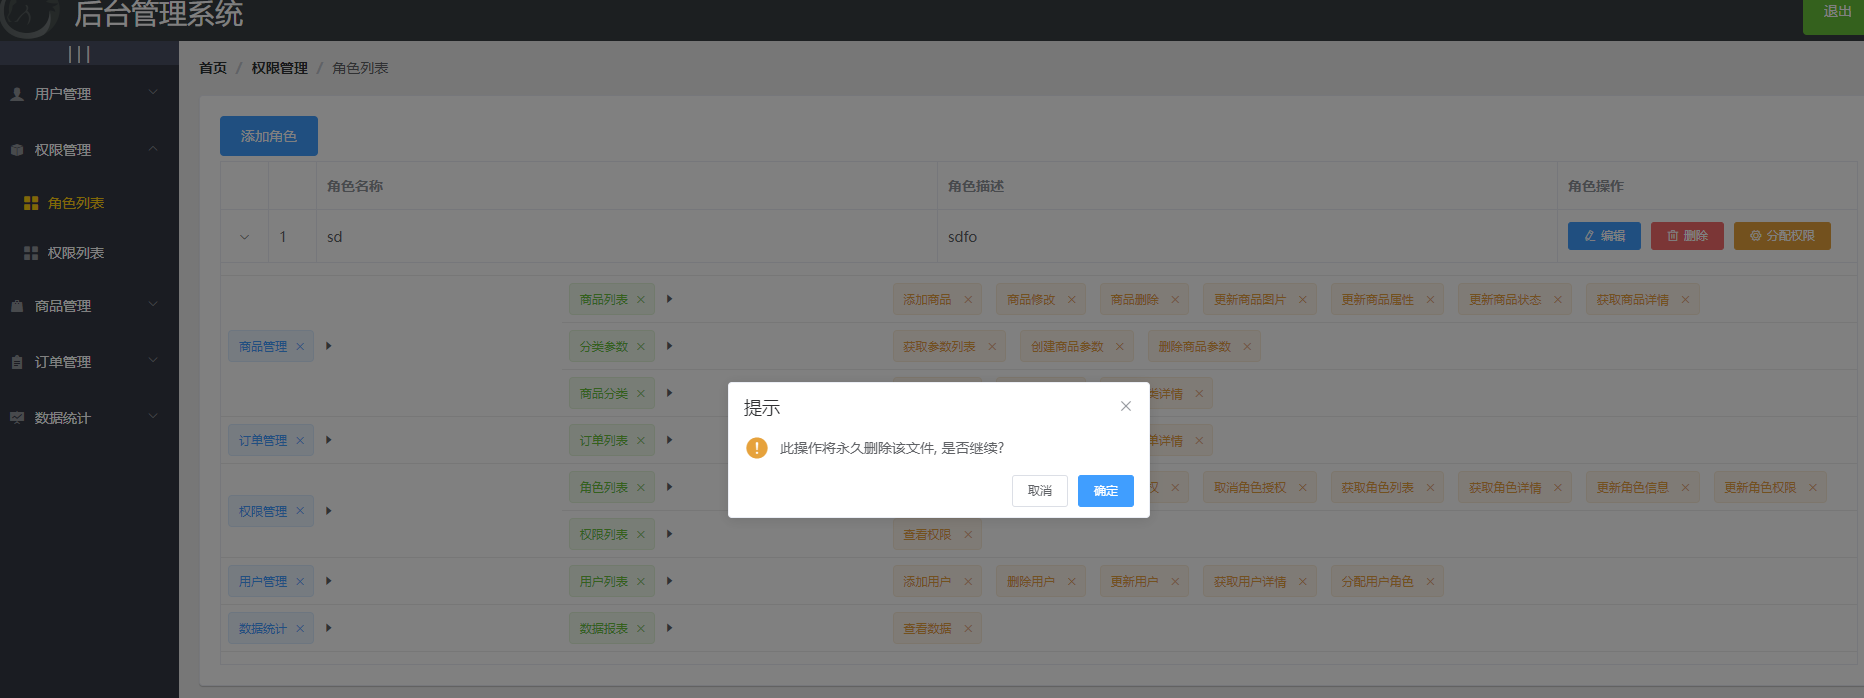The image size is (1864, 698).
Task: Click the 删除 button for role sd
Action: click(x=1687, y=236)
